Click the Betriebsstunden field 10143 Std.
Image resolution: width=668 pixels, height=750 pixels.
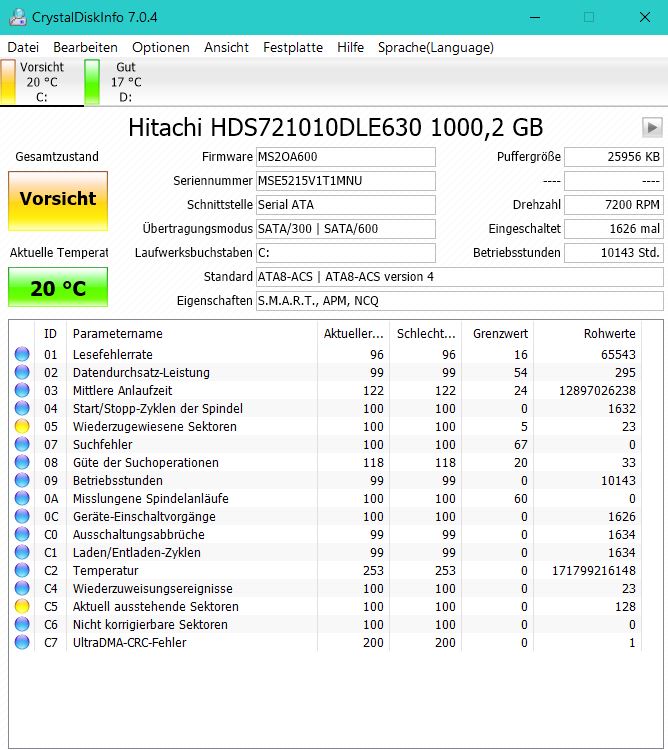613,253
